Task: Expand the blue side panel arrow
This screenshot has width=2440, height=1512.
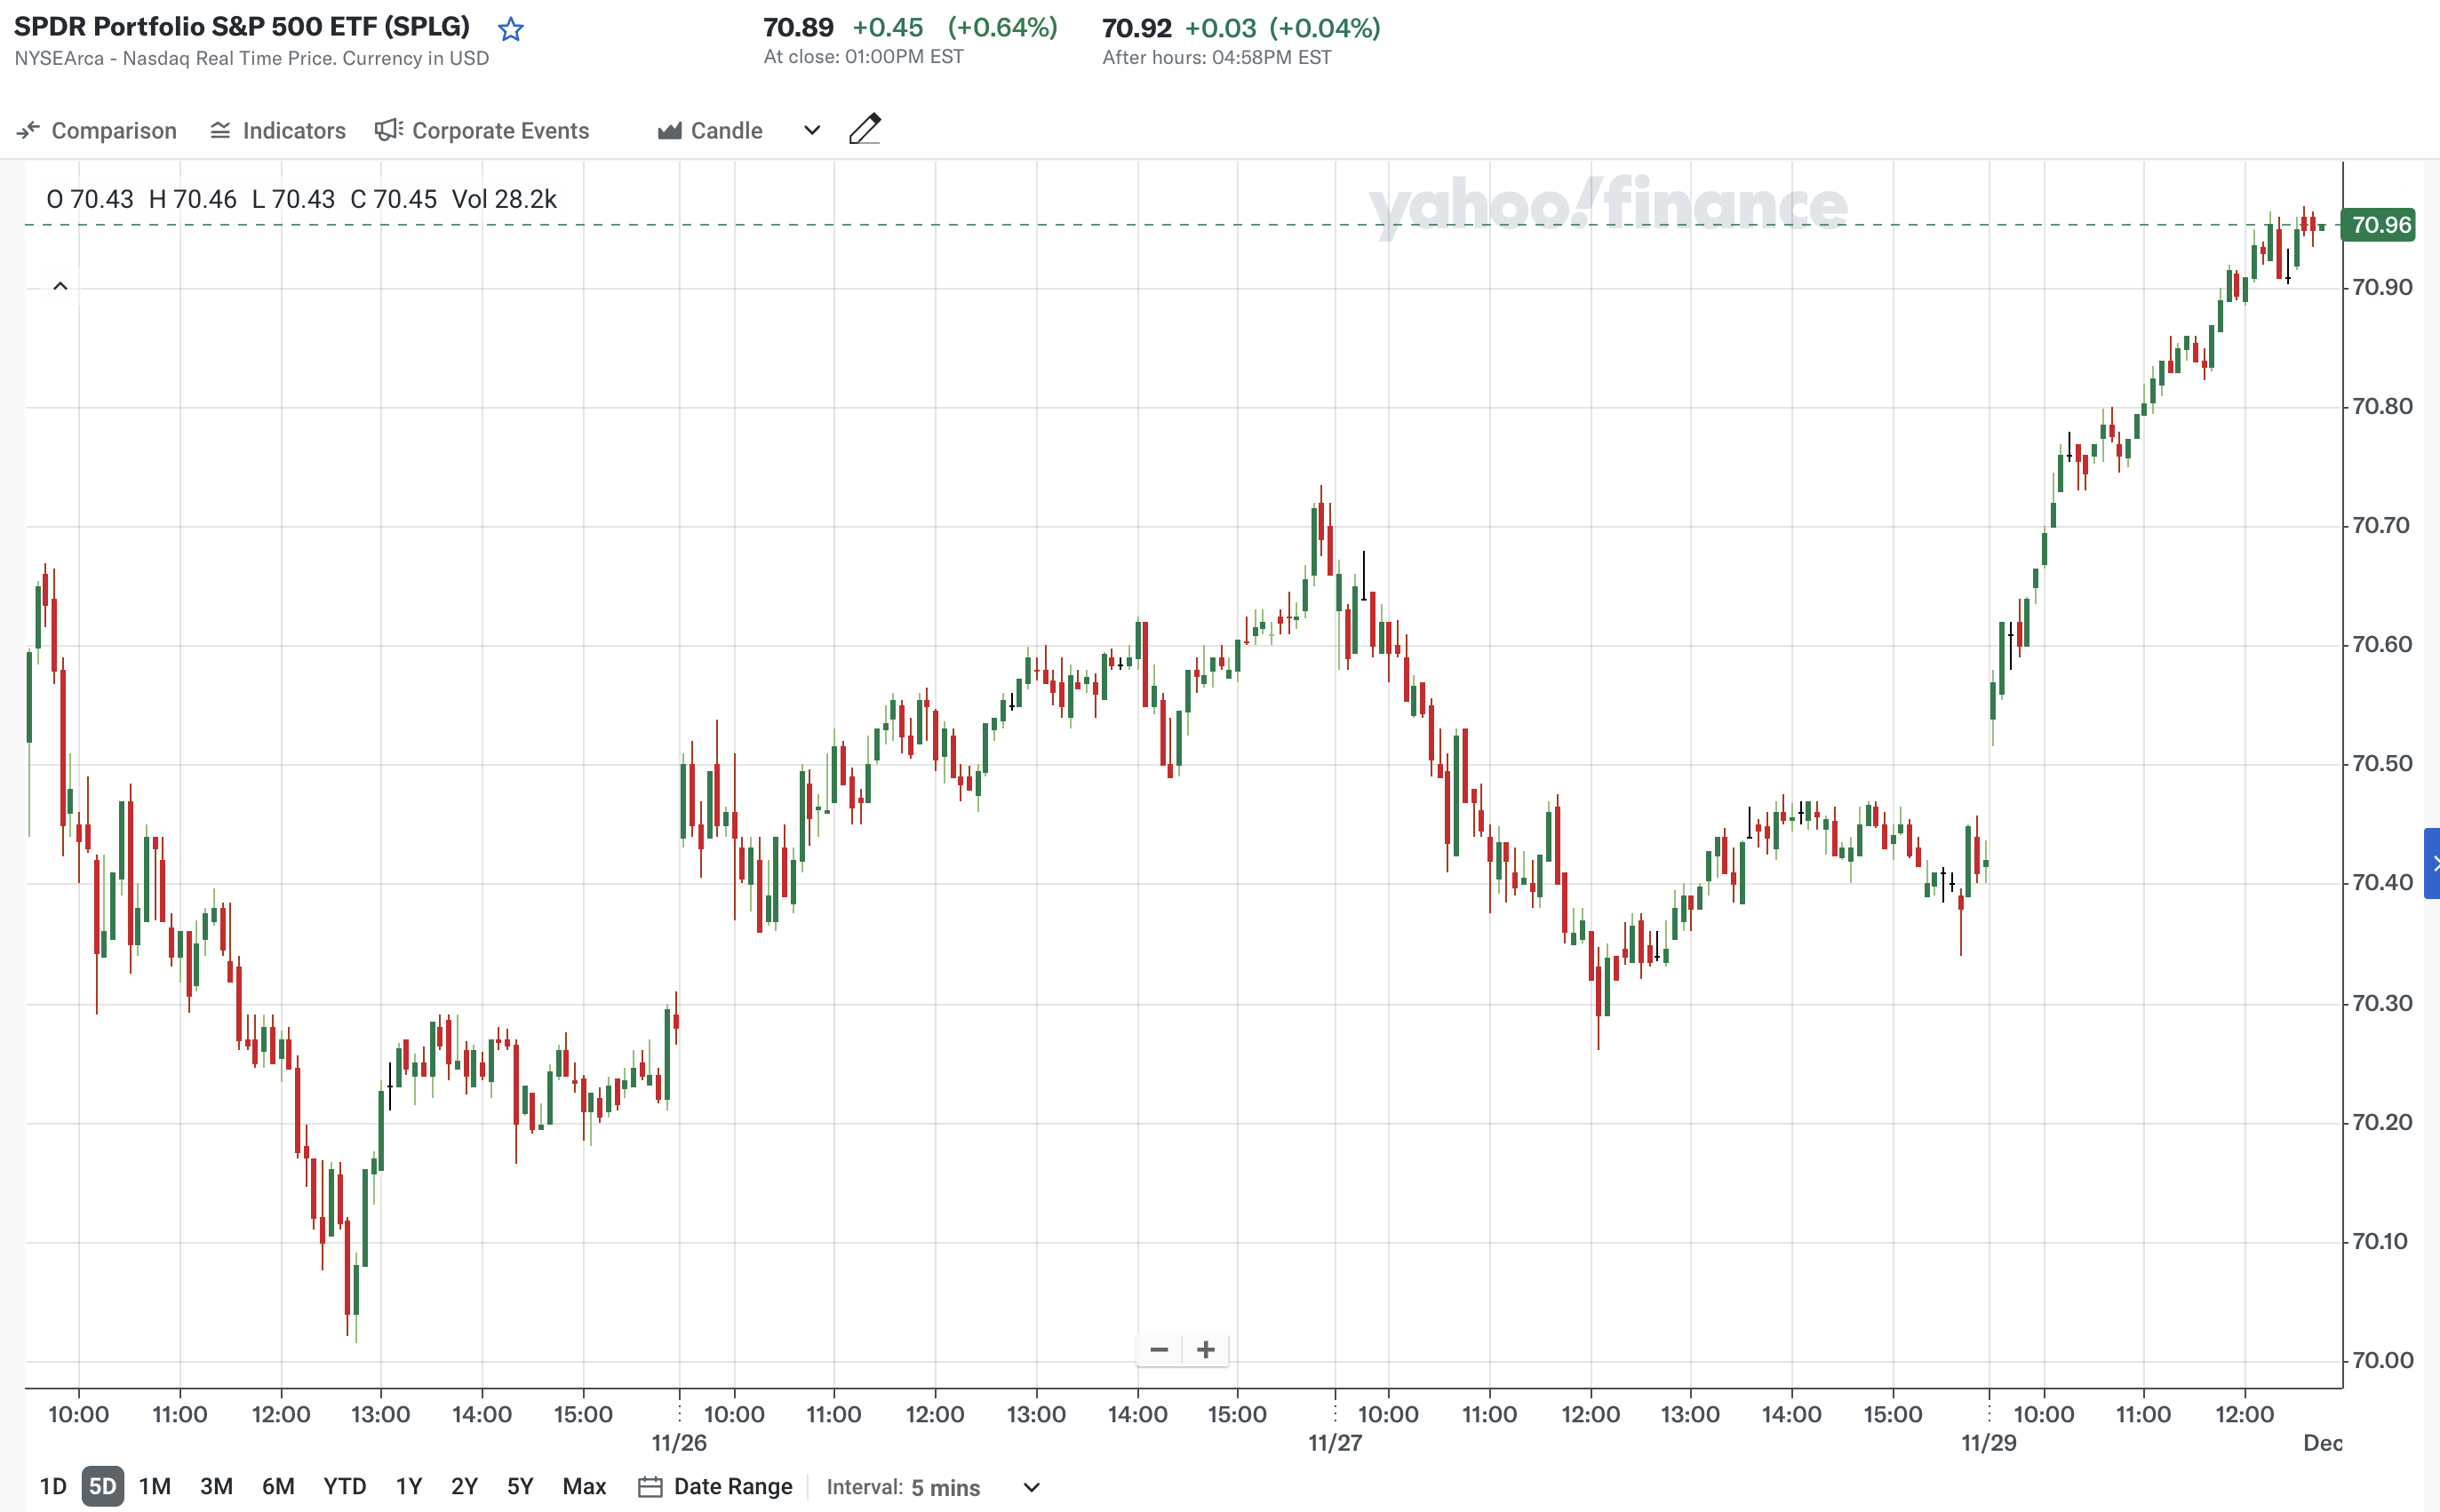Action: [2432, 863]
